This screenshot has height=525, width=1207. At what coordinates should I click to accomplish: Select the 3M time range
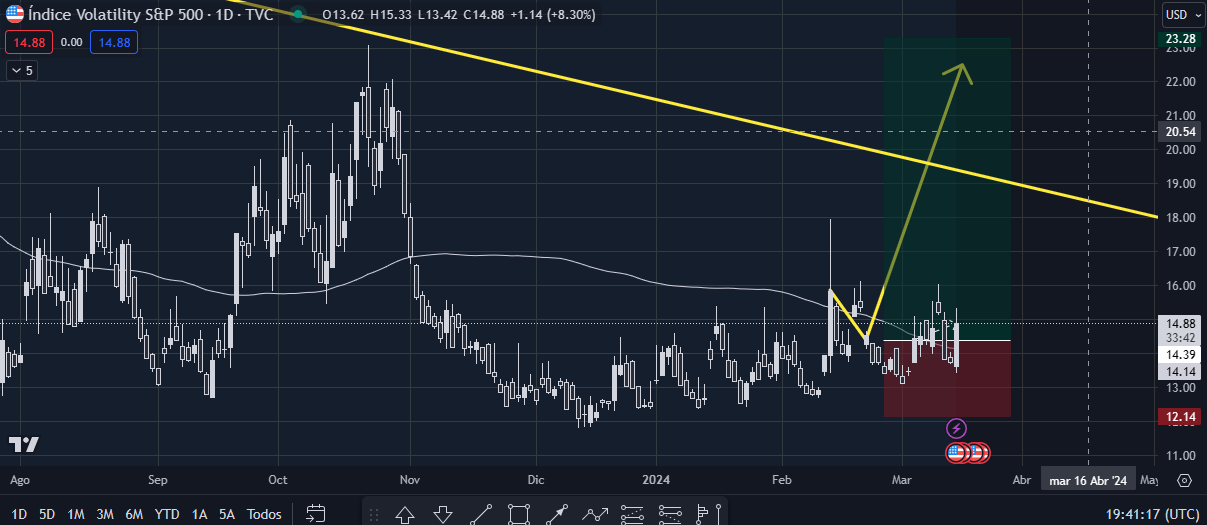105,514
